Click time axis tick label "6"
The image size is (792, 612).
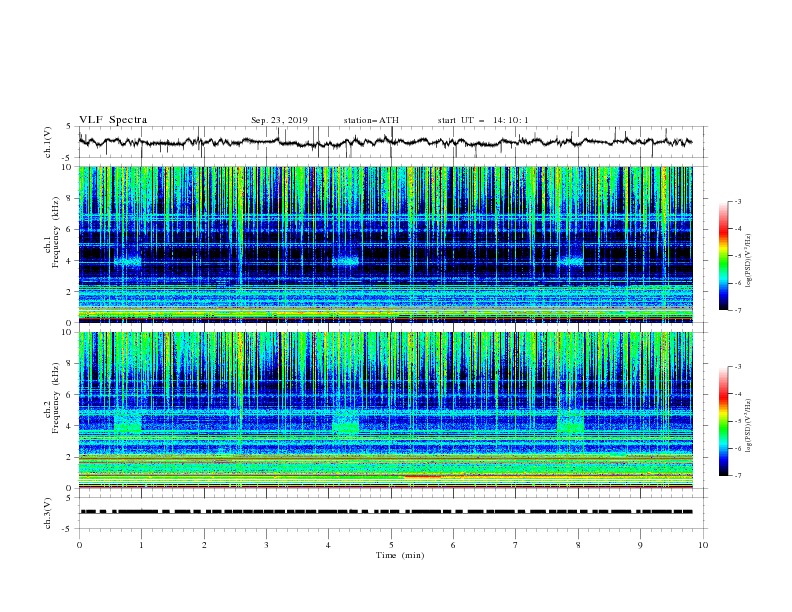[454, 545]
